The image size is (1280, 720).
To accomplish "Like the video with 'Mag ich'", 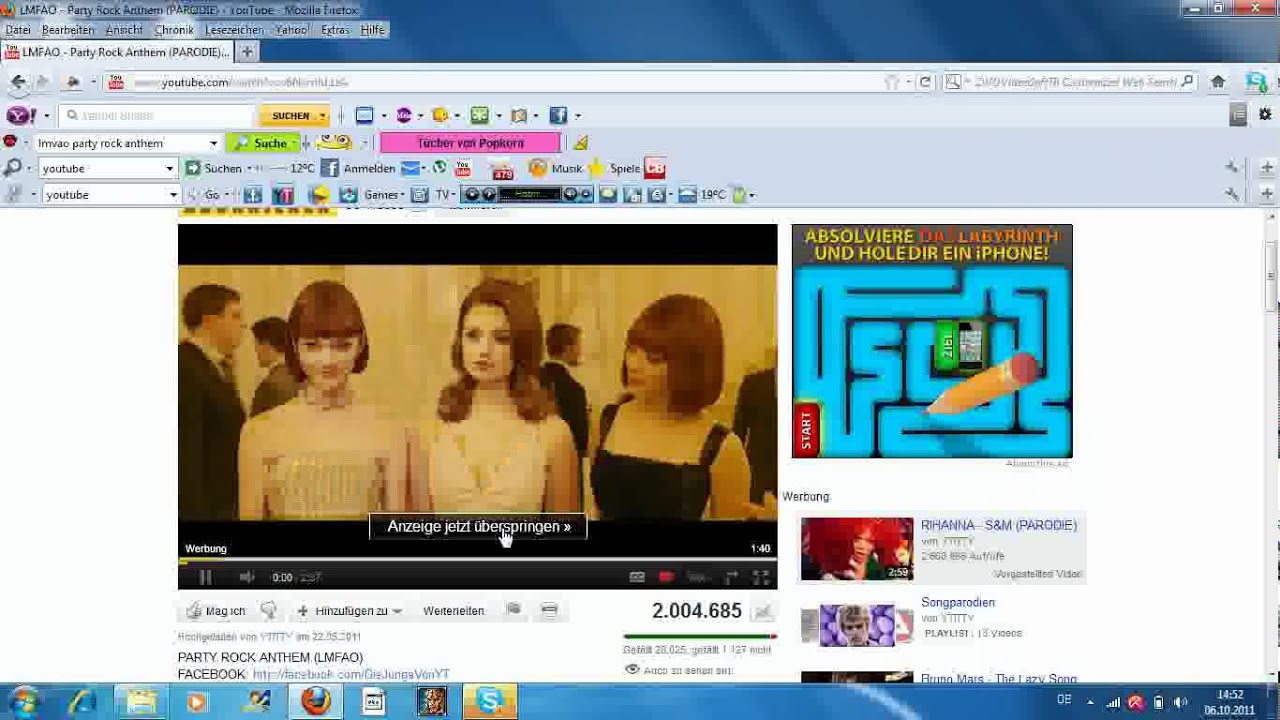I will click(216, 610).
